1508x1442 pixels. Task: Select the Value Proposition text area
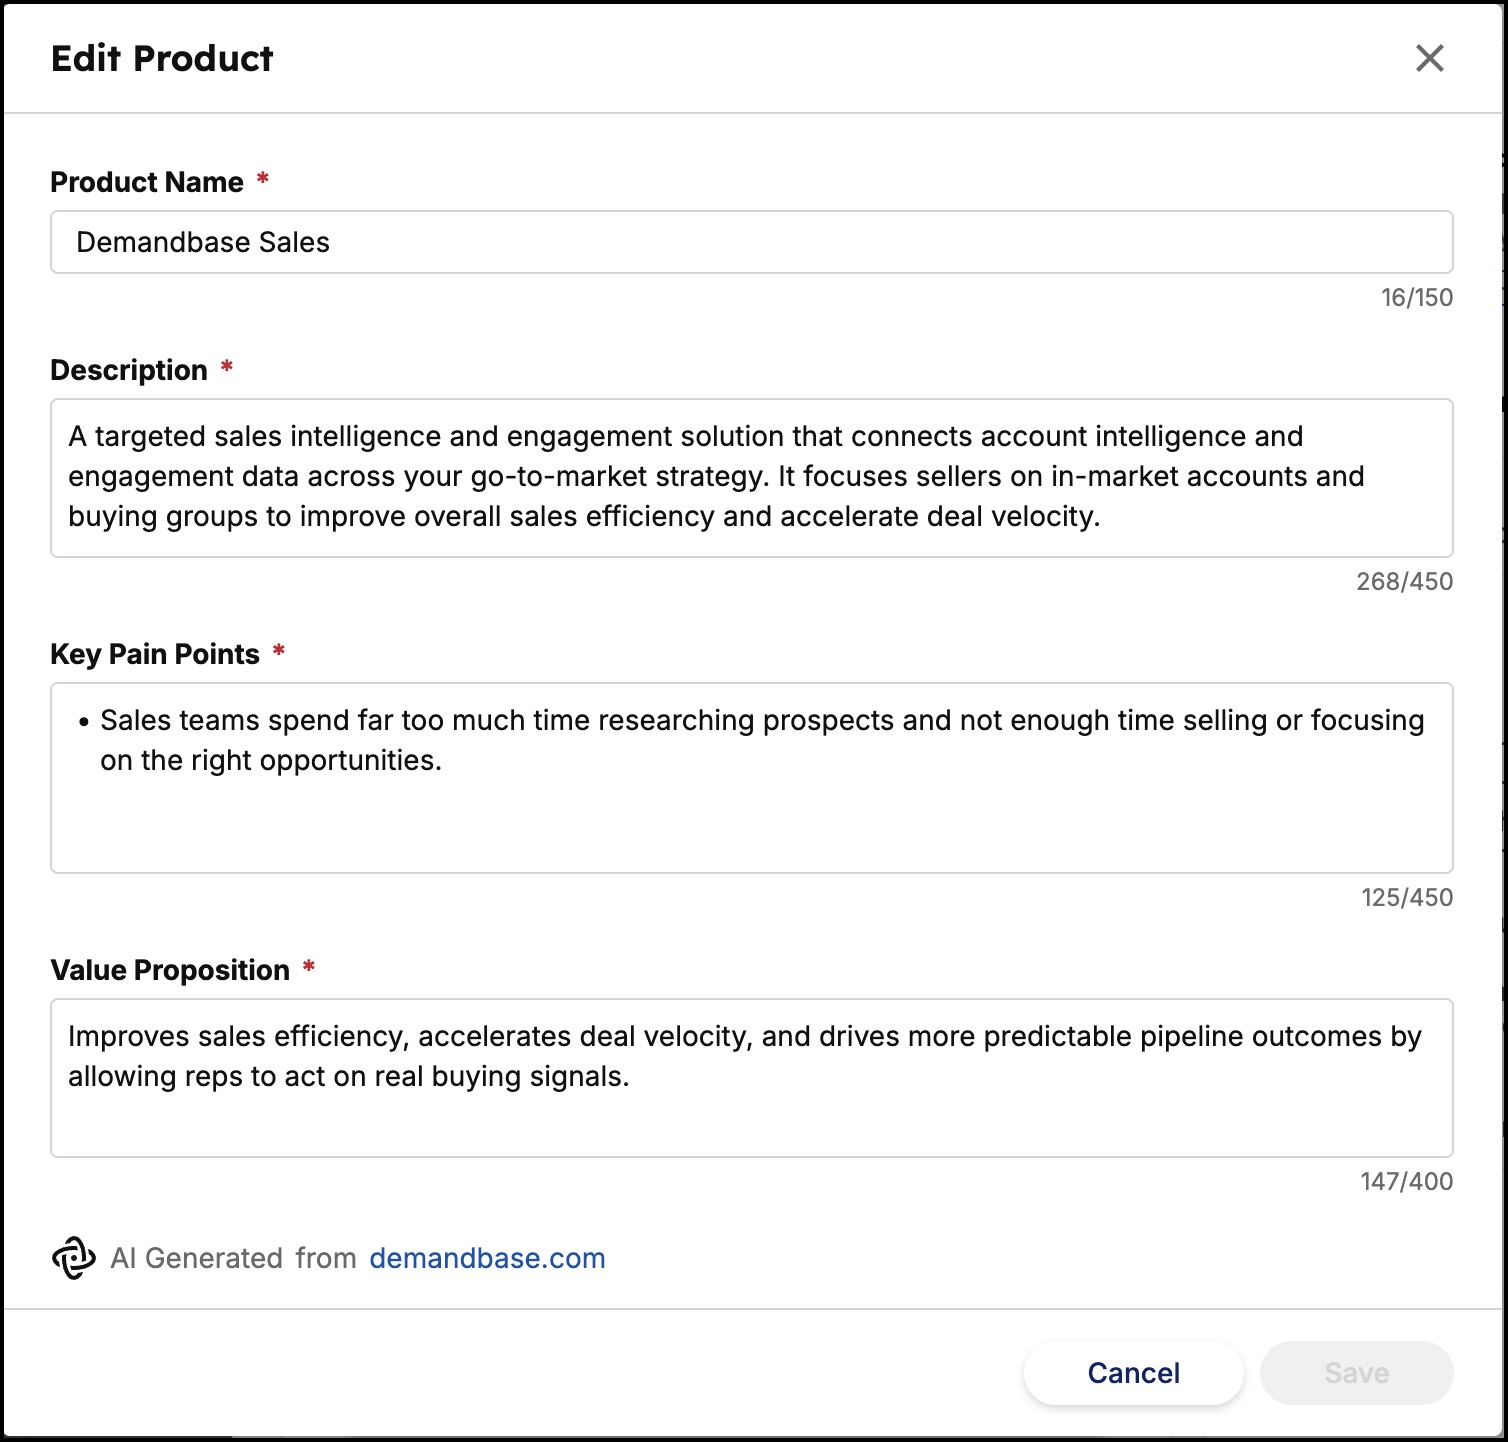coord(752,1078)
